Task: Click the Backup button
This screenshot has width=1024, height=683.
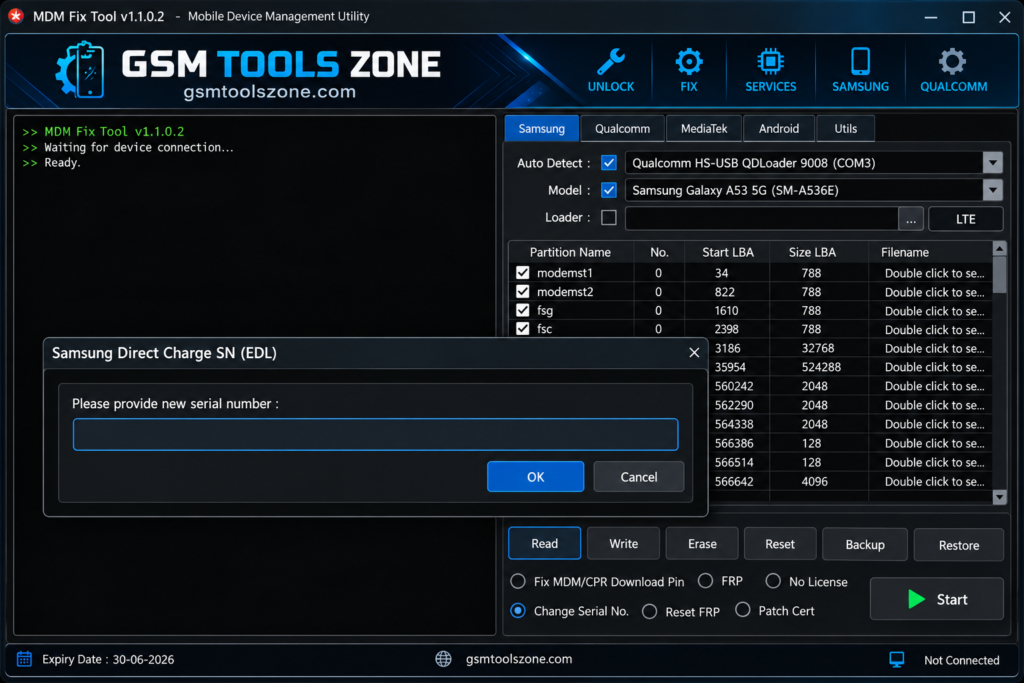Action: 865,544
